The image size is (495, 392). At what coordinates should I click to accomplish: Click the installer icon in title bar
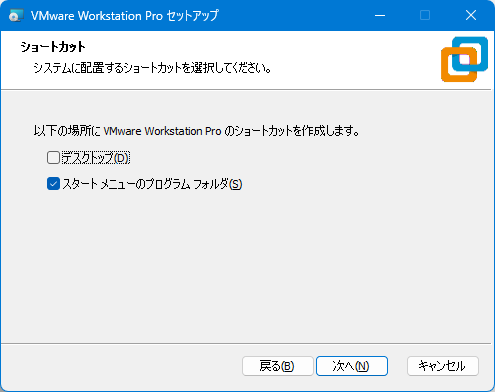pyautogui.click(x=16, y=15)
